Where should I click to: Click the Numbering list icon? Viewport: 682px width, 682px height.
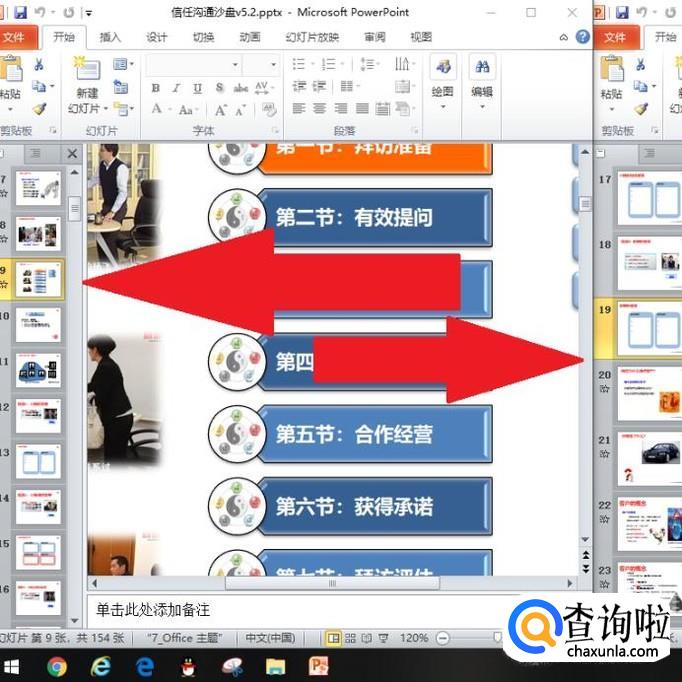click(328, 64)
